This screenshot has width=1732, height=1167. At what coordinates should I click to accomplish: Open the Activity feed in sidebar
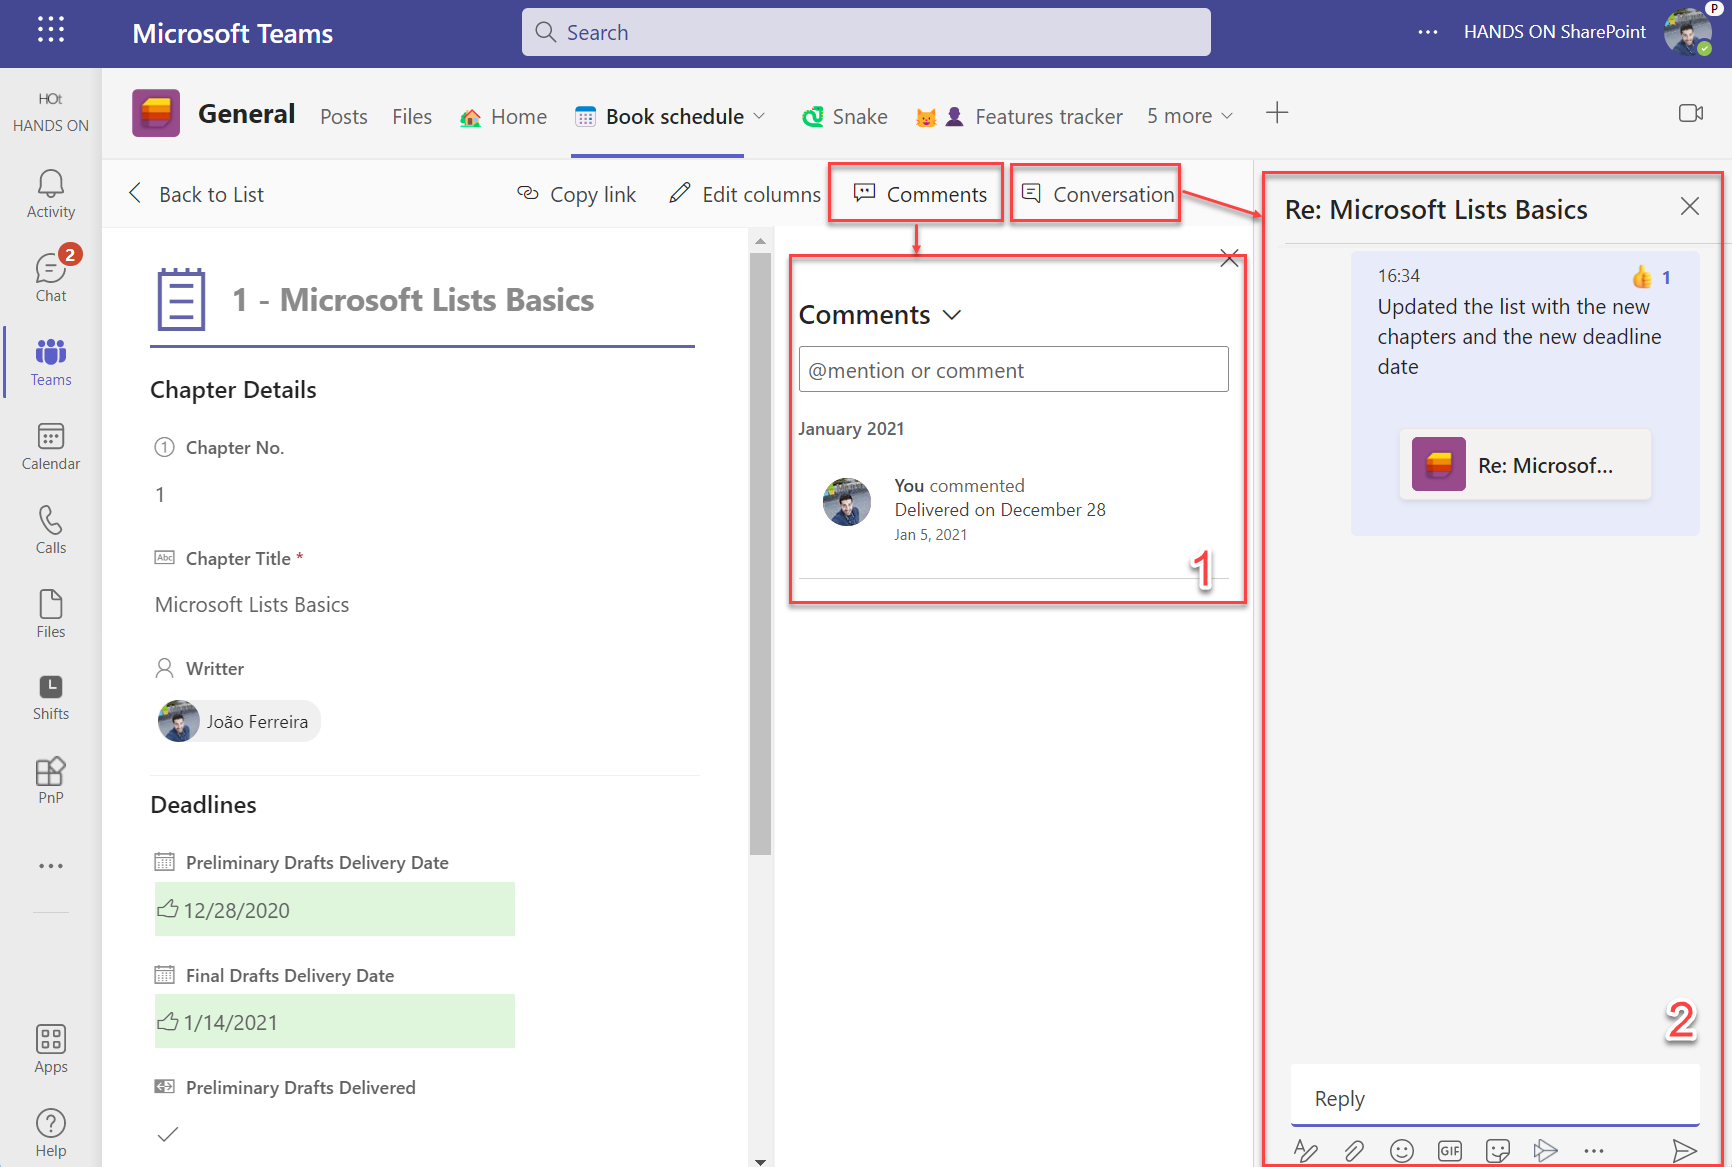coord(51,194)
